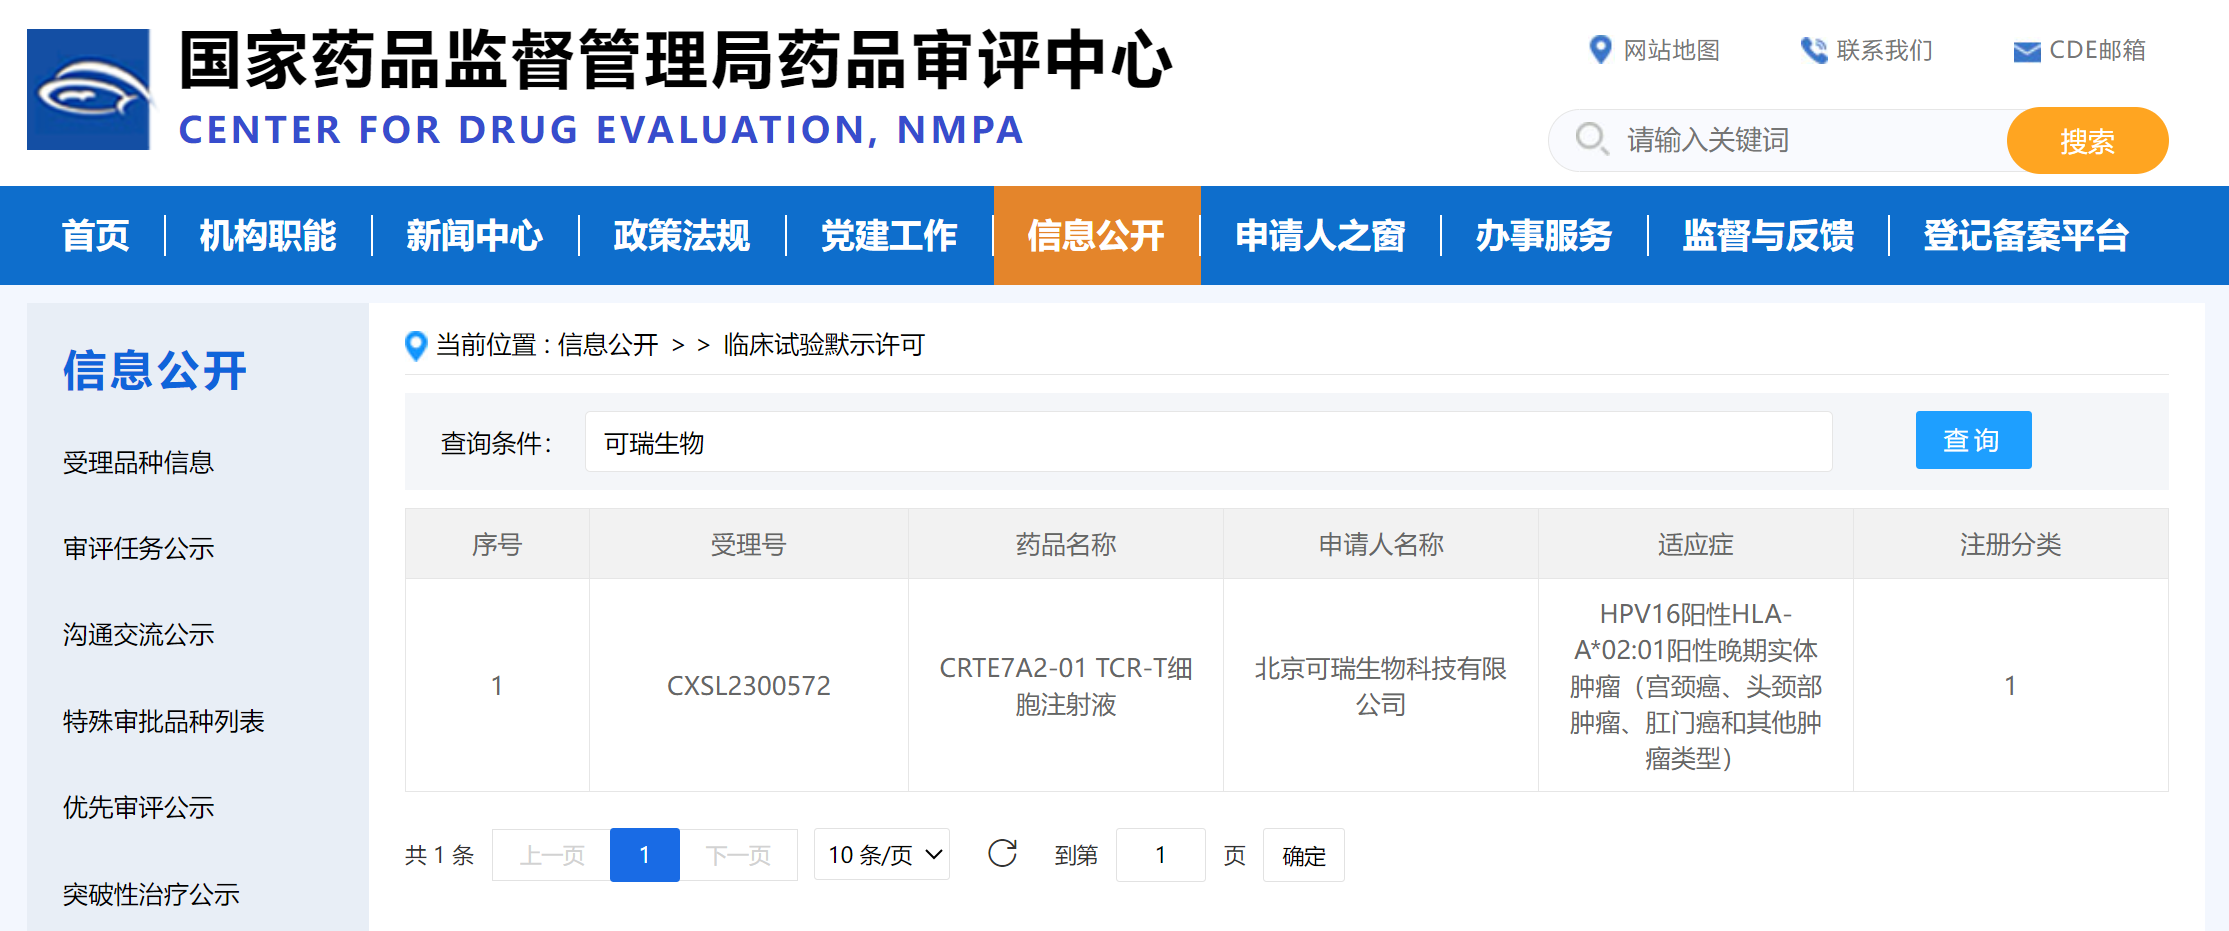Open 突破性治疗公示 sidebar link
Viewport: 2229px width, 931px height.
coord(151,894)
